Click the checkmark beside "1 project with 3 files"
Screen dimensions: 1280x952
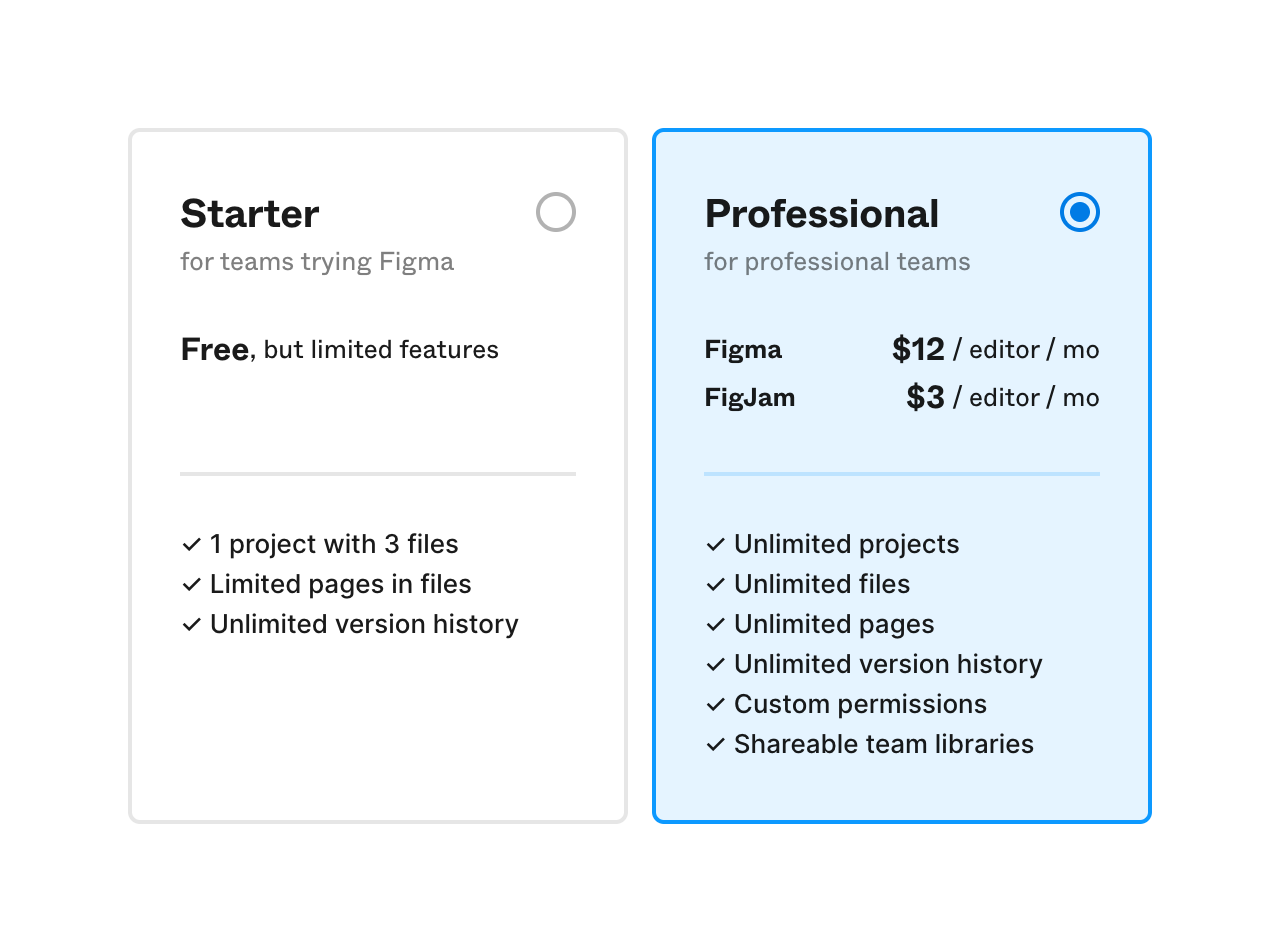pyautogui.click(x=190, y=544)
